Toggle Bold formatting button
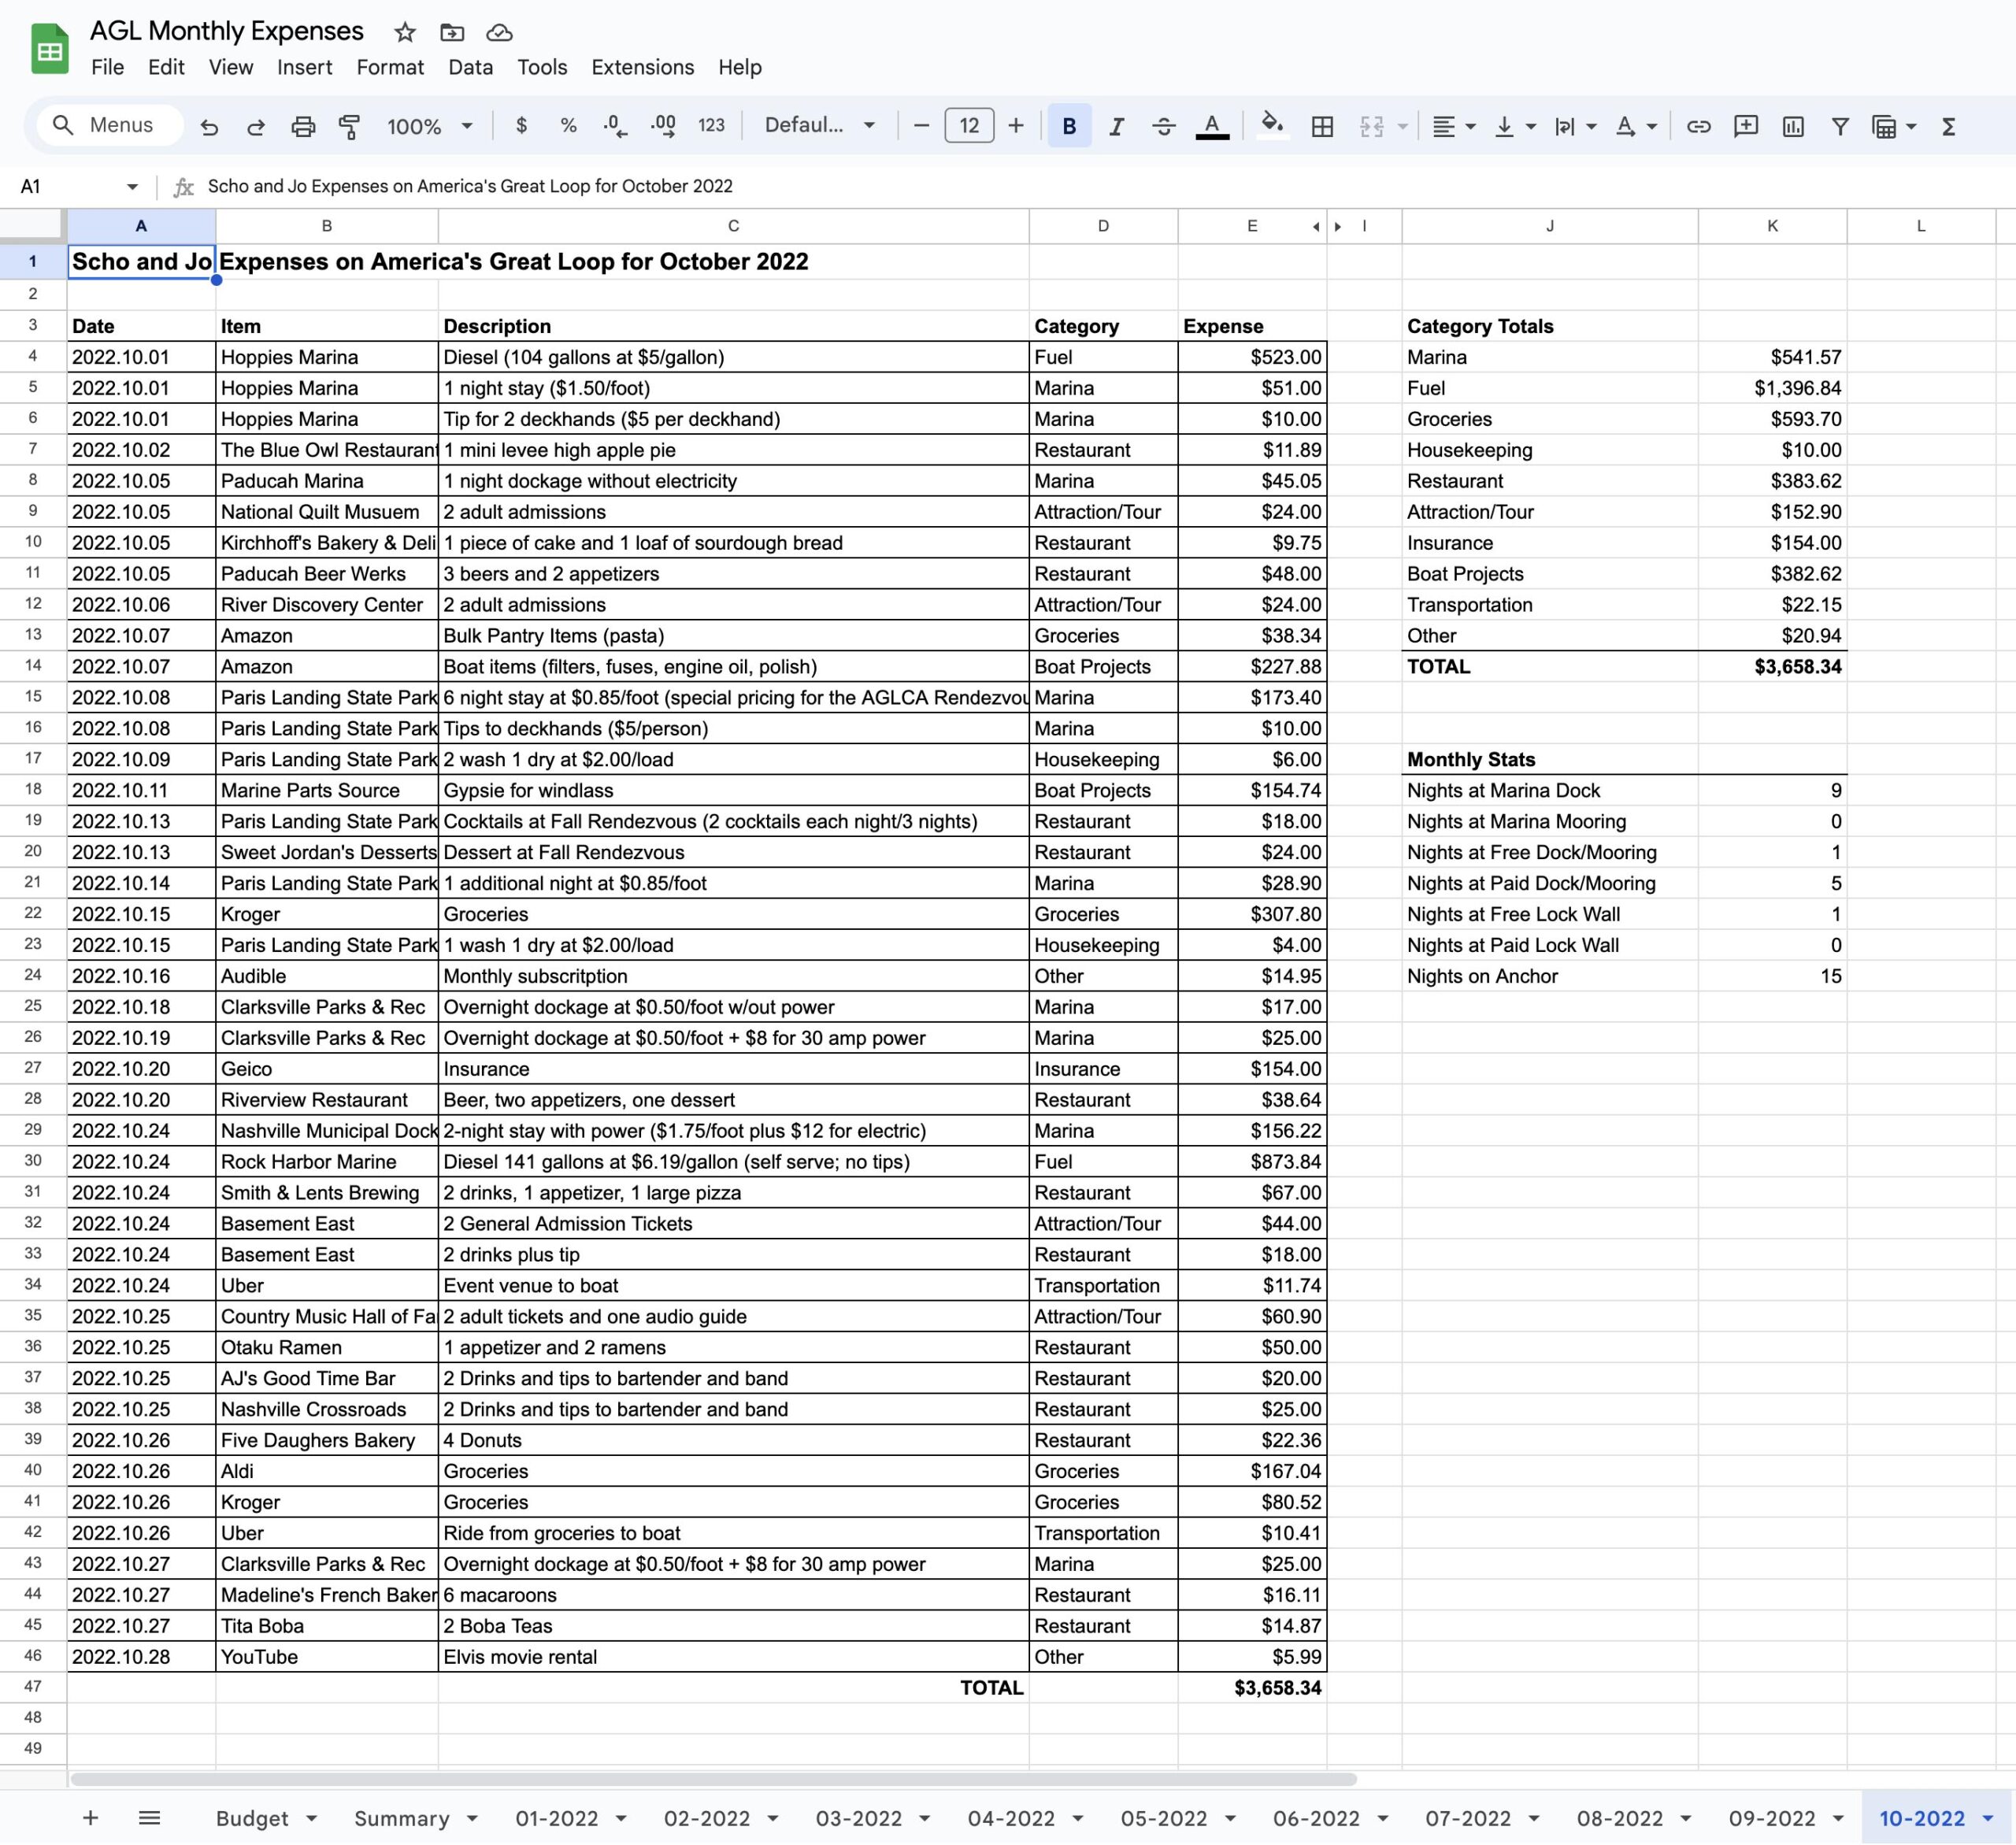Image resolution: width=2016 pixels, height=1845 pixels. pos(1069,126)
